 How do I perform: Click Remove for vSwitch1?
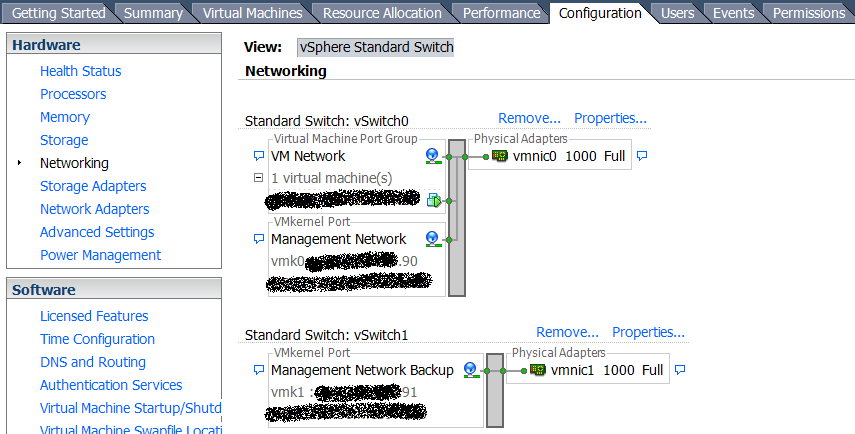tap(567, 332)
